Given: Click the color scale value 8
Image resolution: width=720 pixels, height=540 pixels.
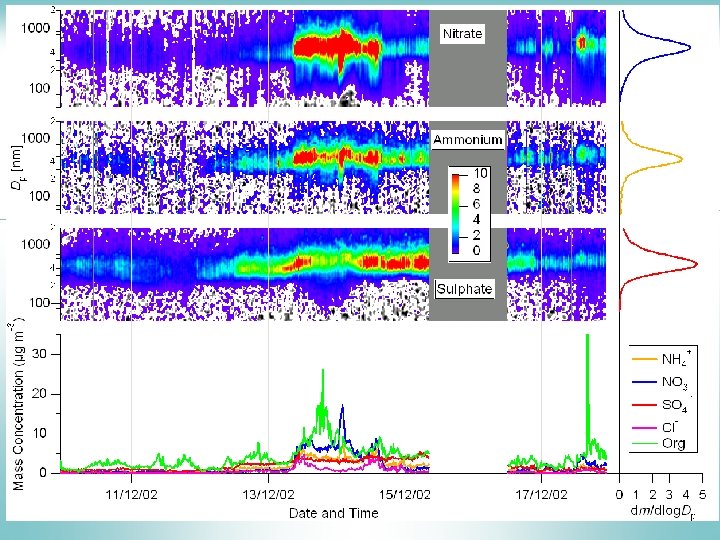Looking at the screenshot, I should coord(477,189).
